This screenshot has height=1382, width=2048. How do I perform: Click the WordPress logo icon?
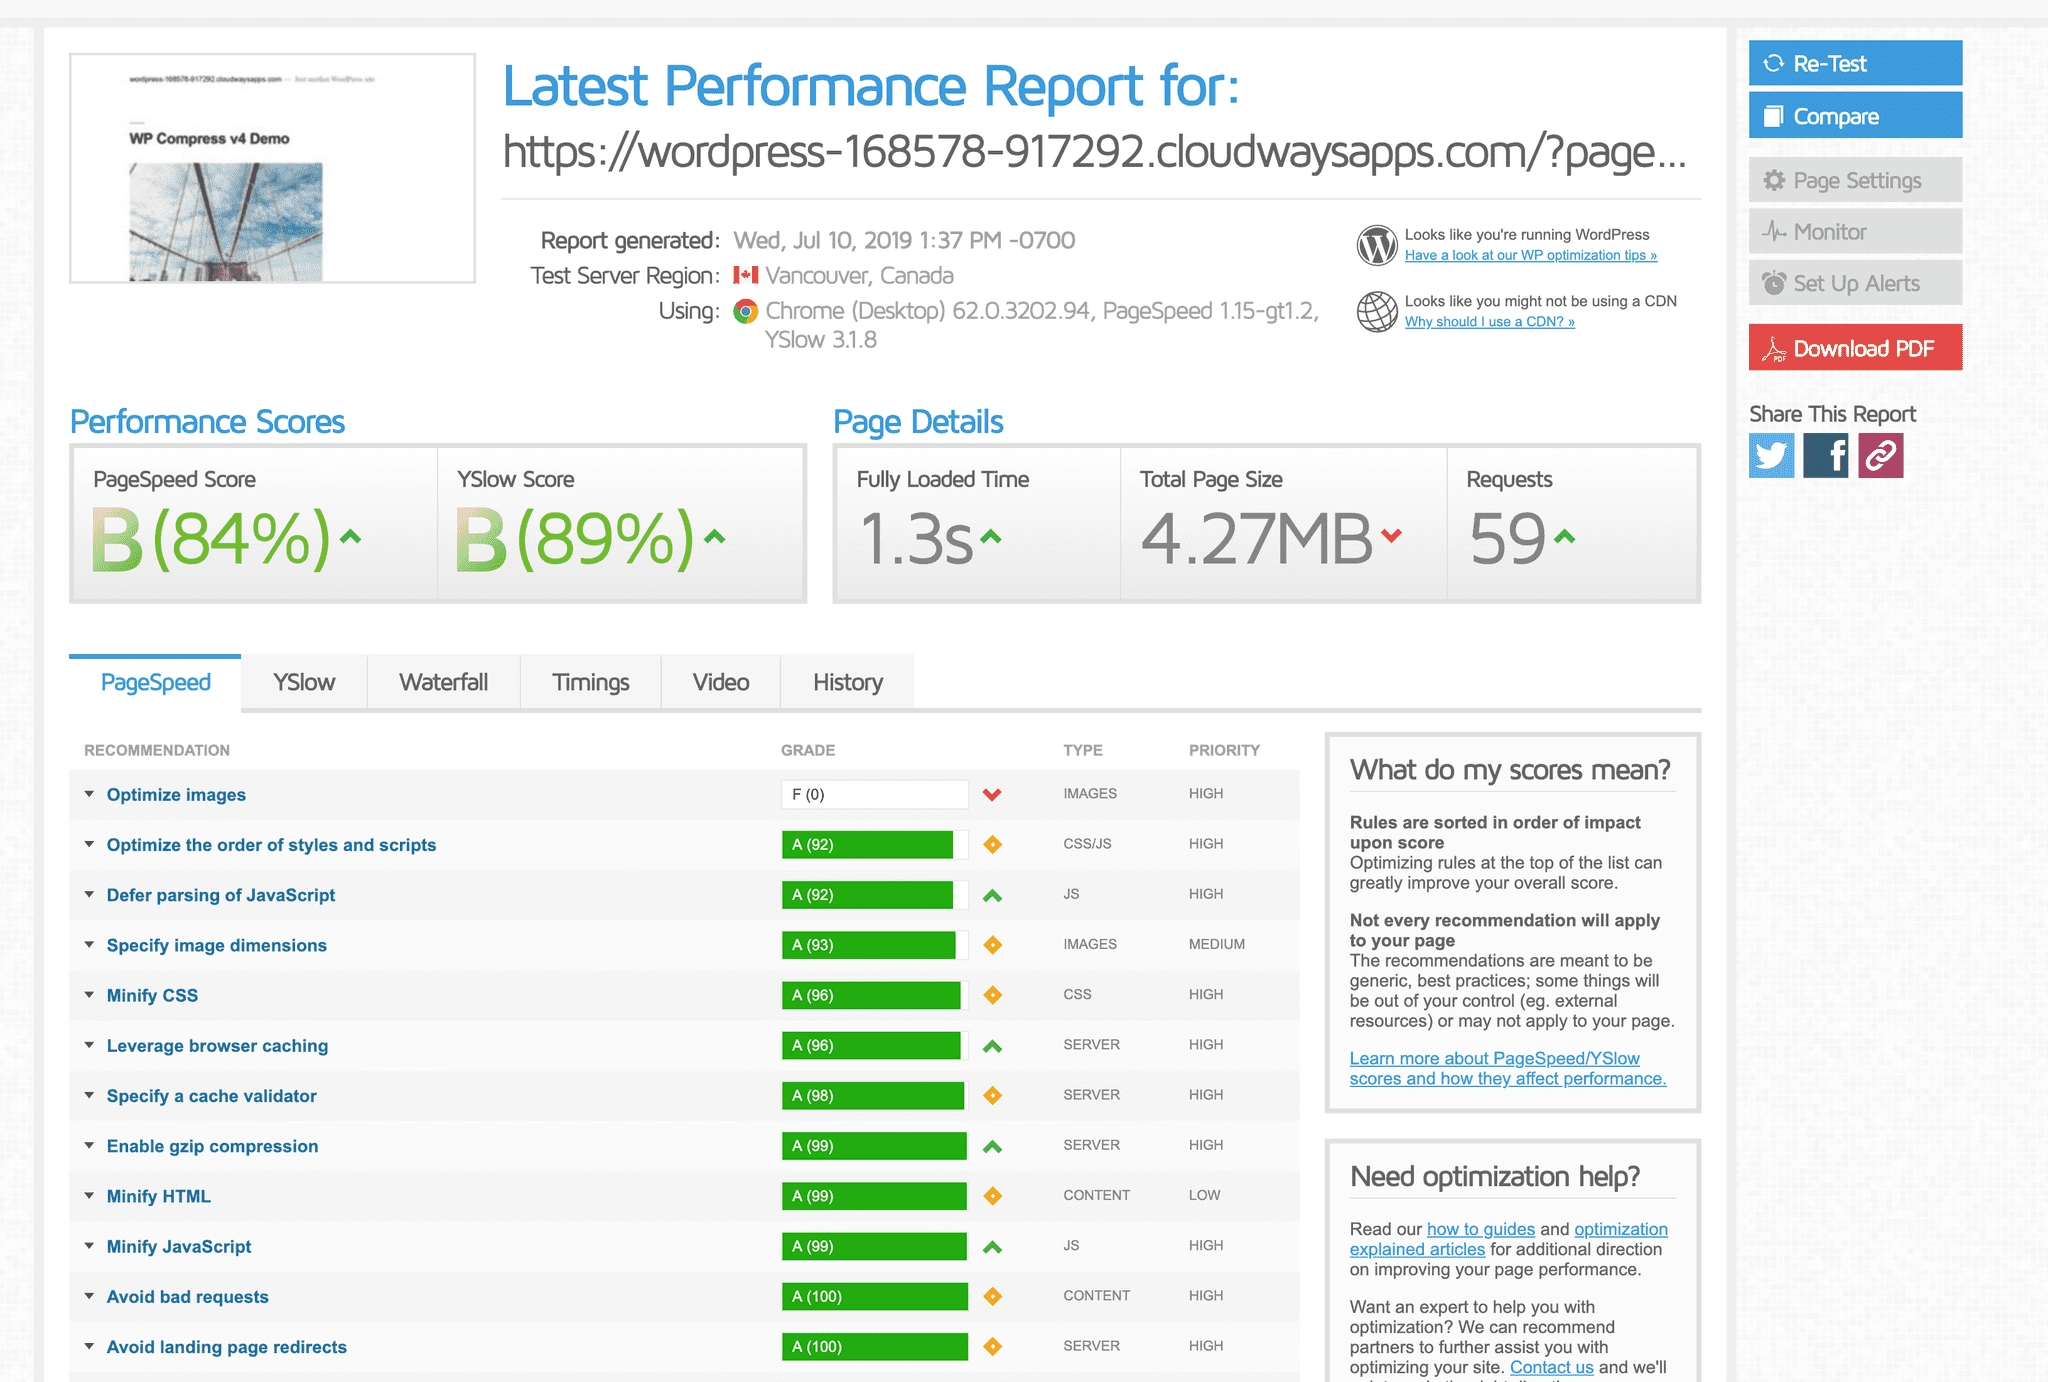click(x=1377, y=245)
